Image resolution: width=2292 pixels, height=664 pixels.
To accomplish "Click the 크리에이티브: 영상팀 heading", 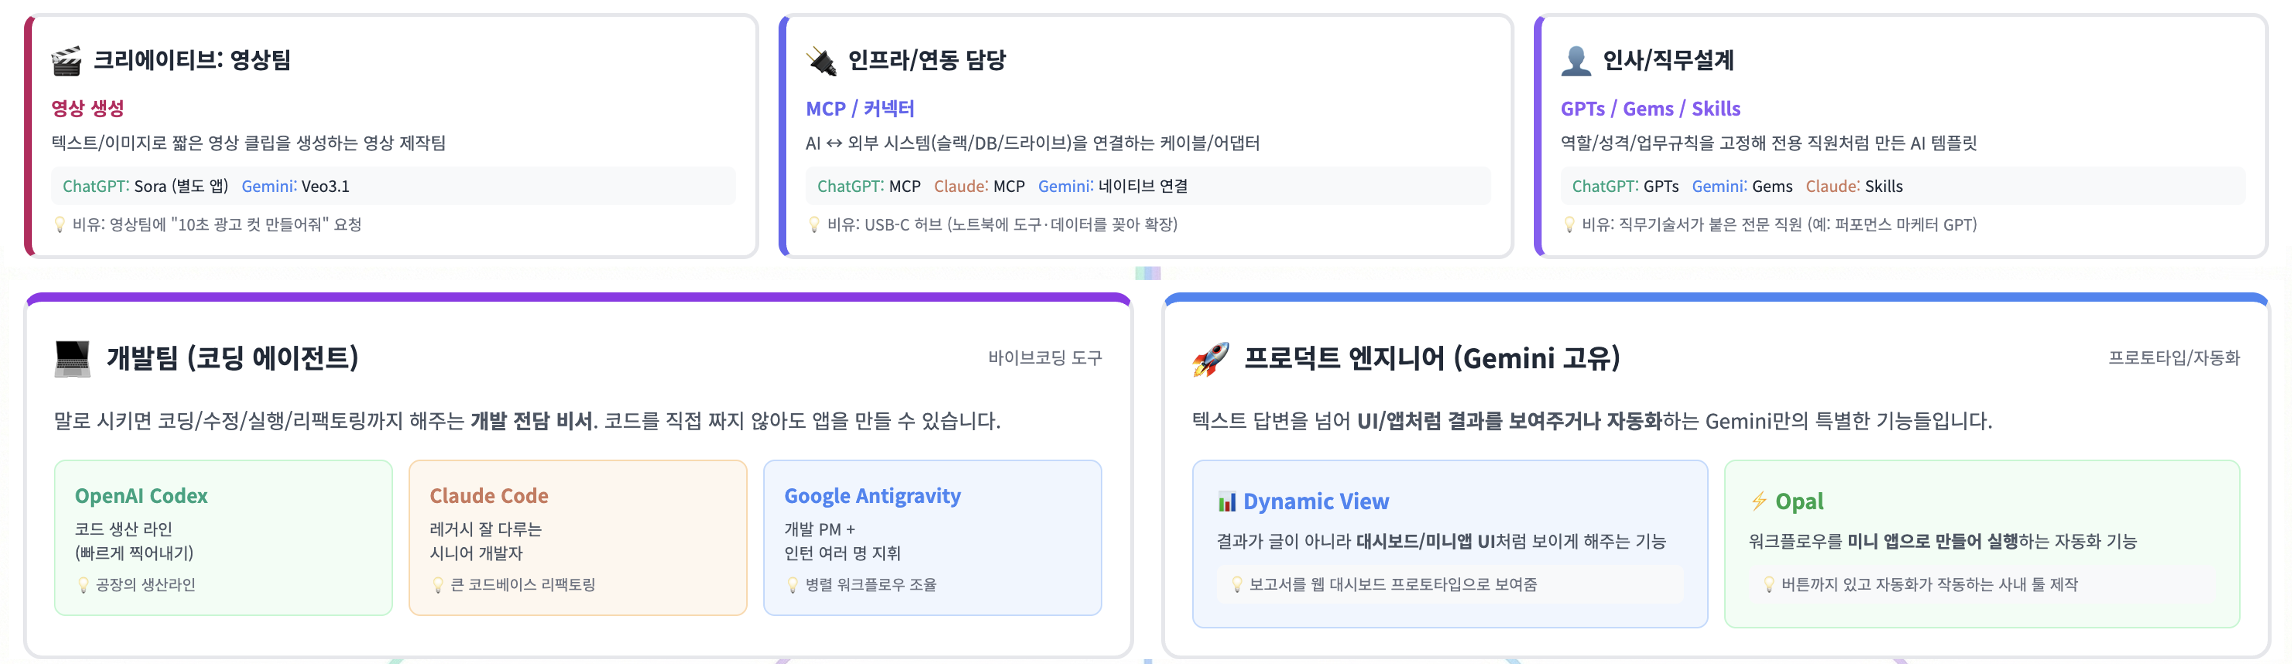I will [192, 60].
